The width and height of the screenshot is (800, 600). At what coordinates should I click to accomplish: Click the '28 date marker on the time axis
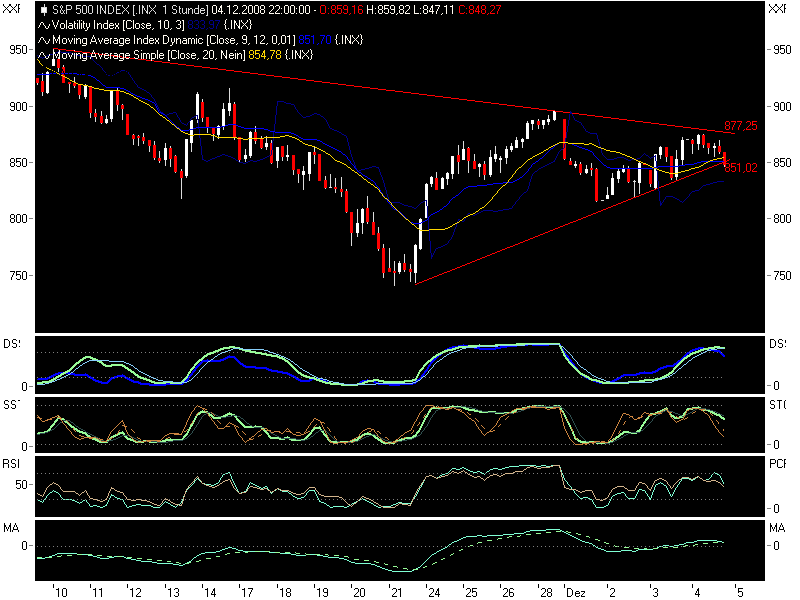point(546,592)
